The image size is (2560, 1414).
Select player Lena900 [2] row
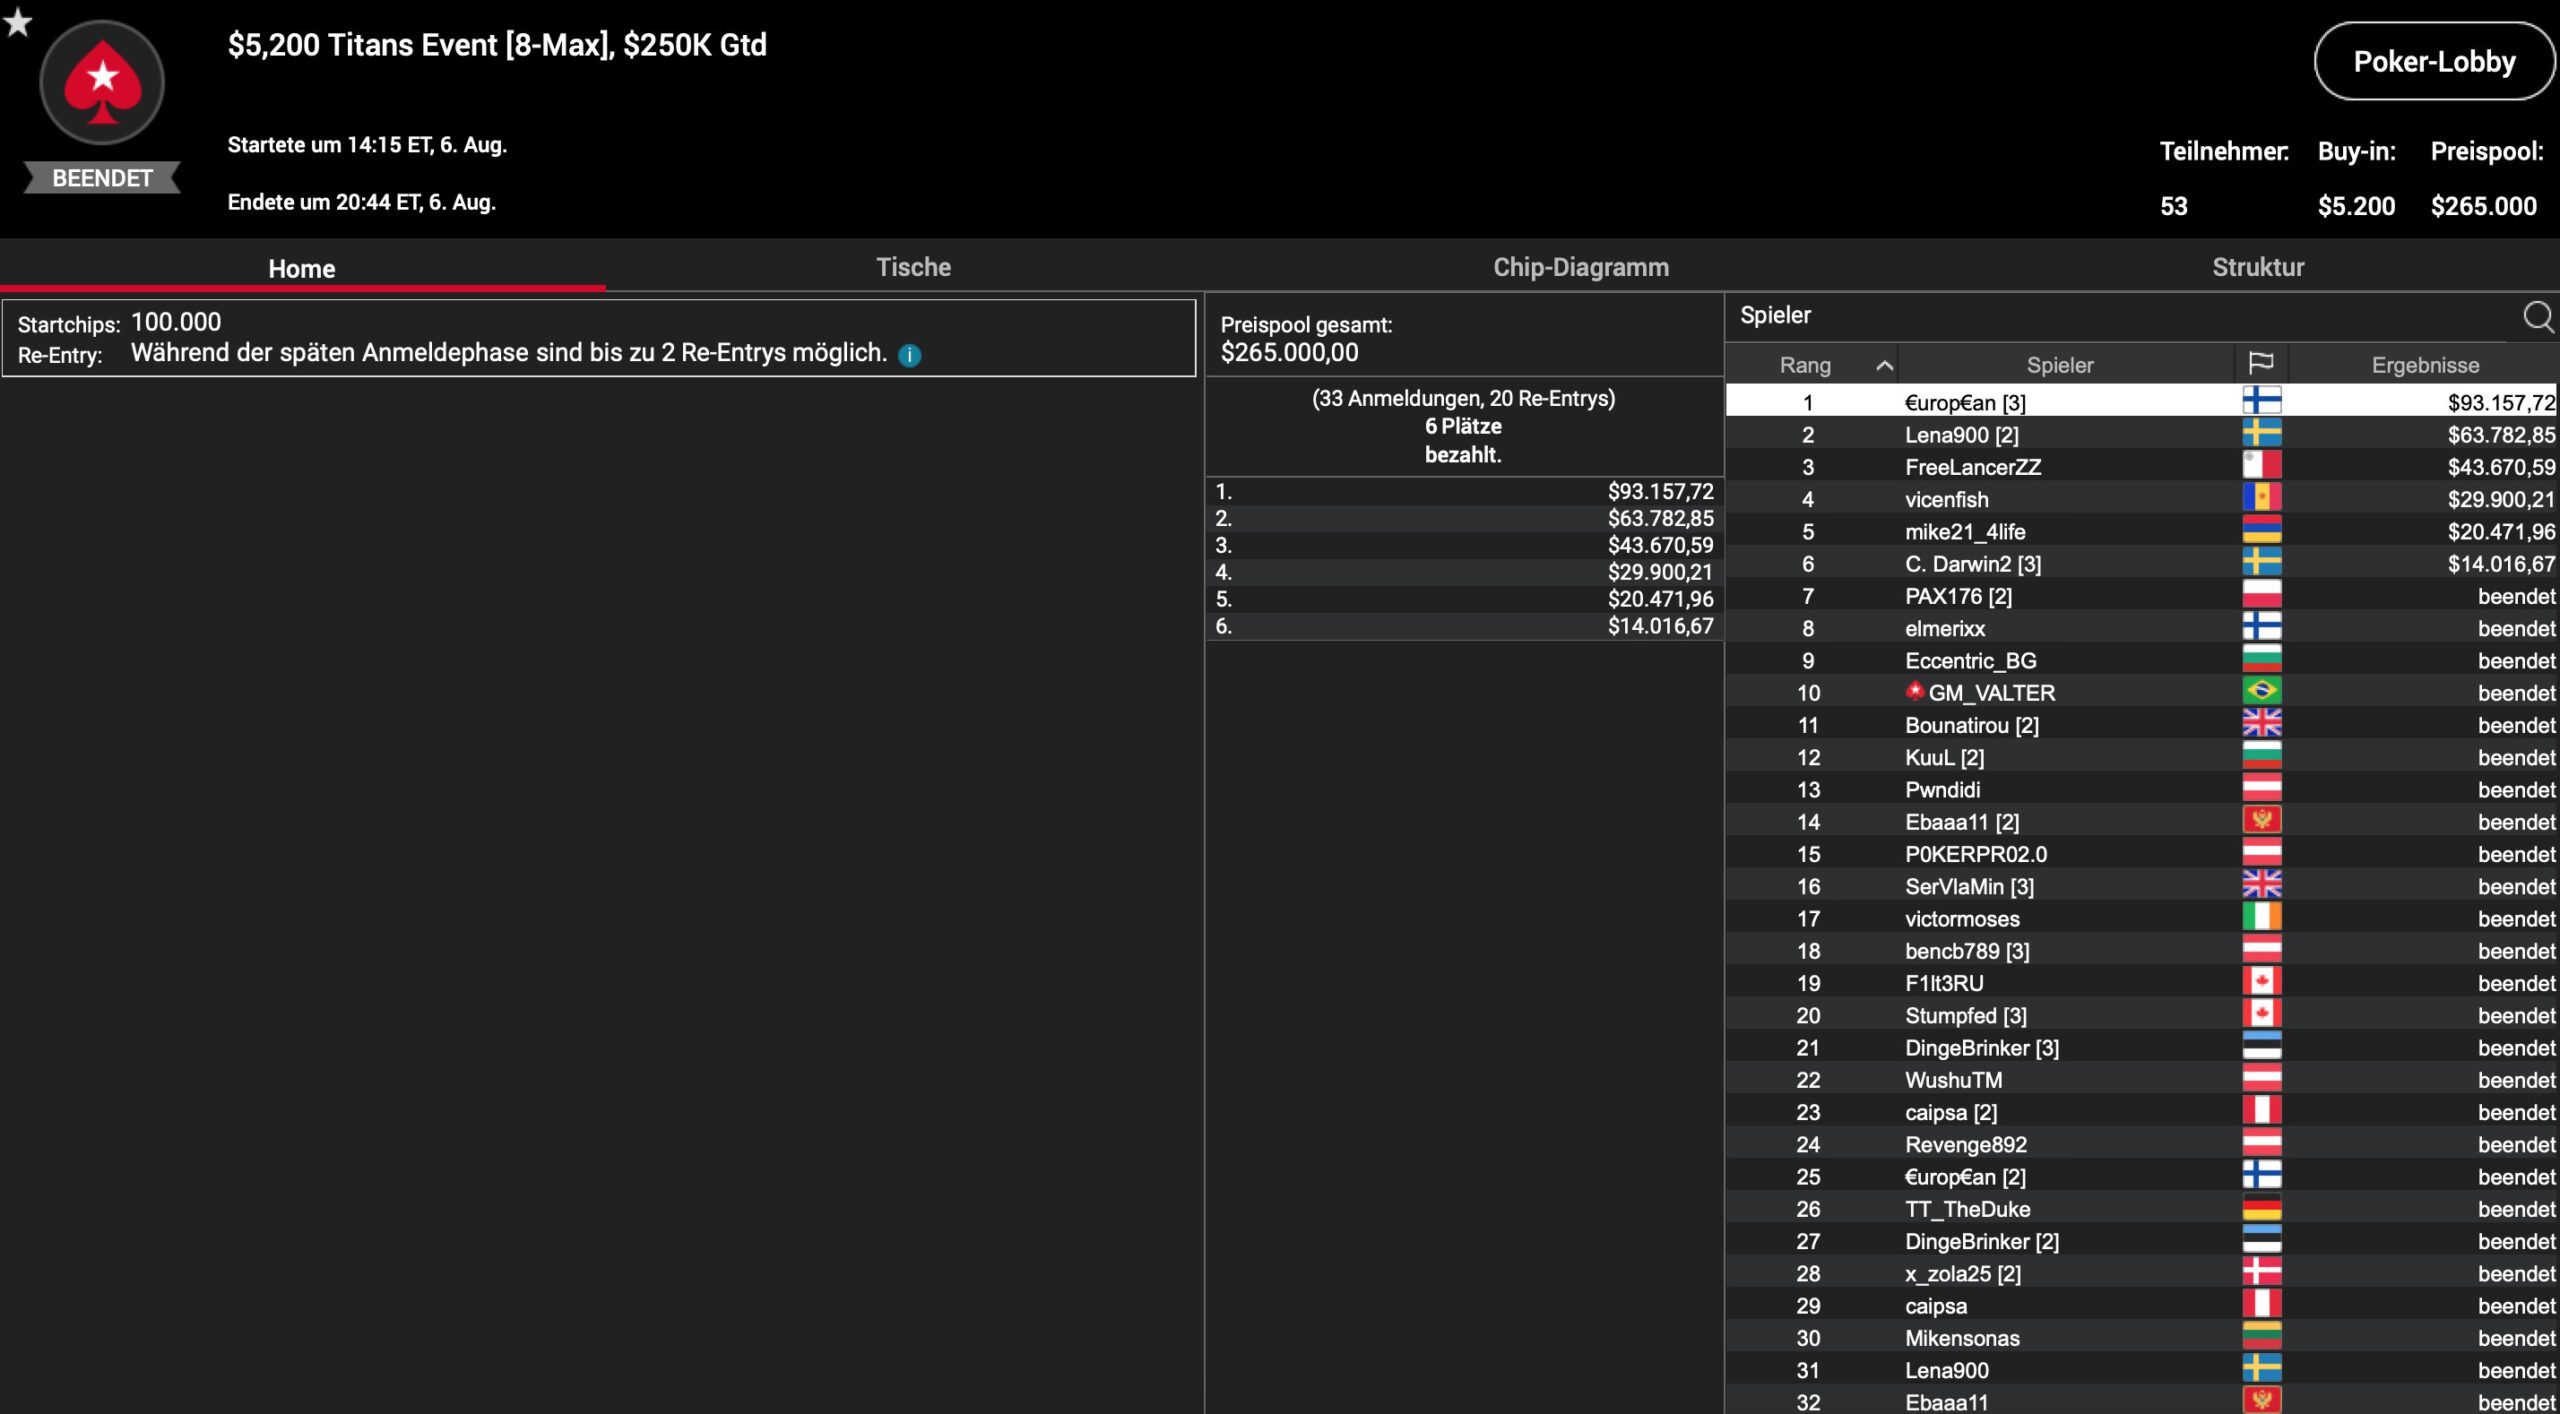(x=1961, y=435)
